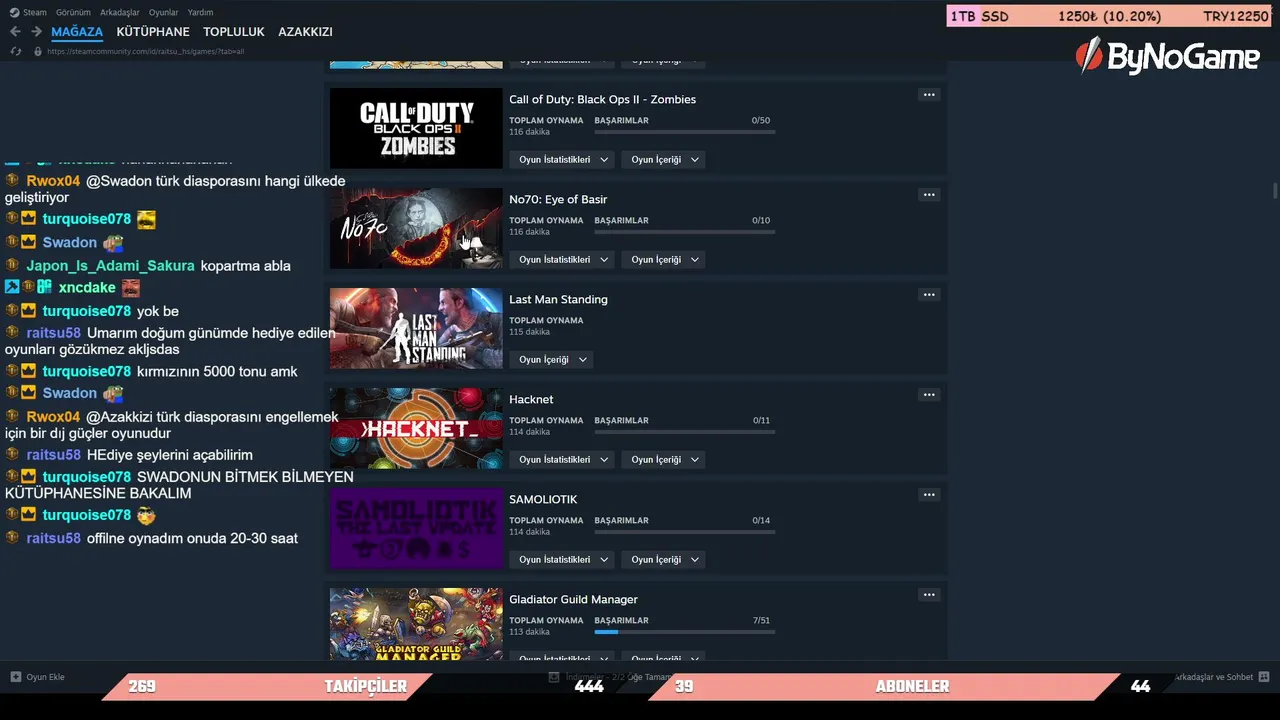
Task: Expand Oyun İçeriği for Last Man Standing
Action: point(551,360)
